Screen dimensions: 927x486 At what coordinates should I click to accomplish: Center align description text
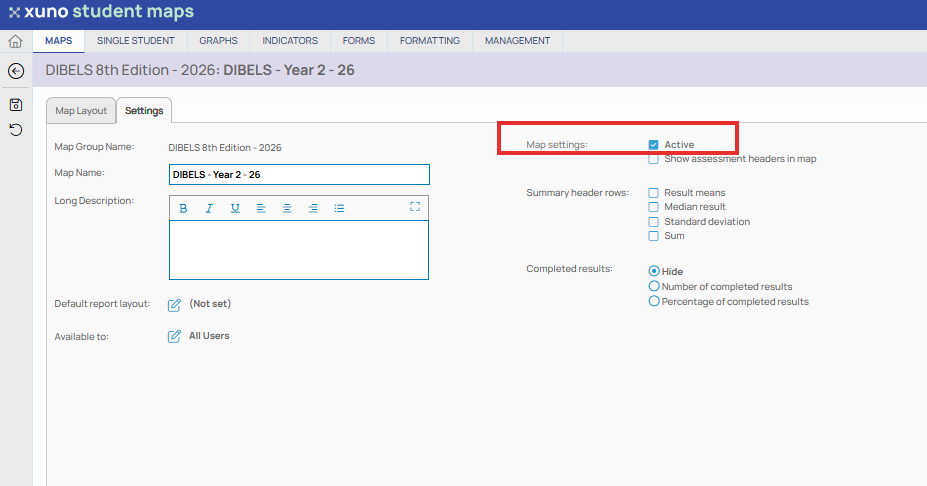click(x=287, y=208)
